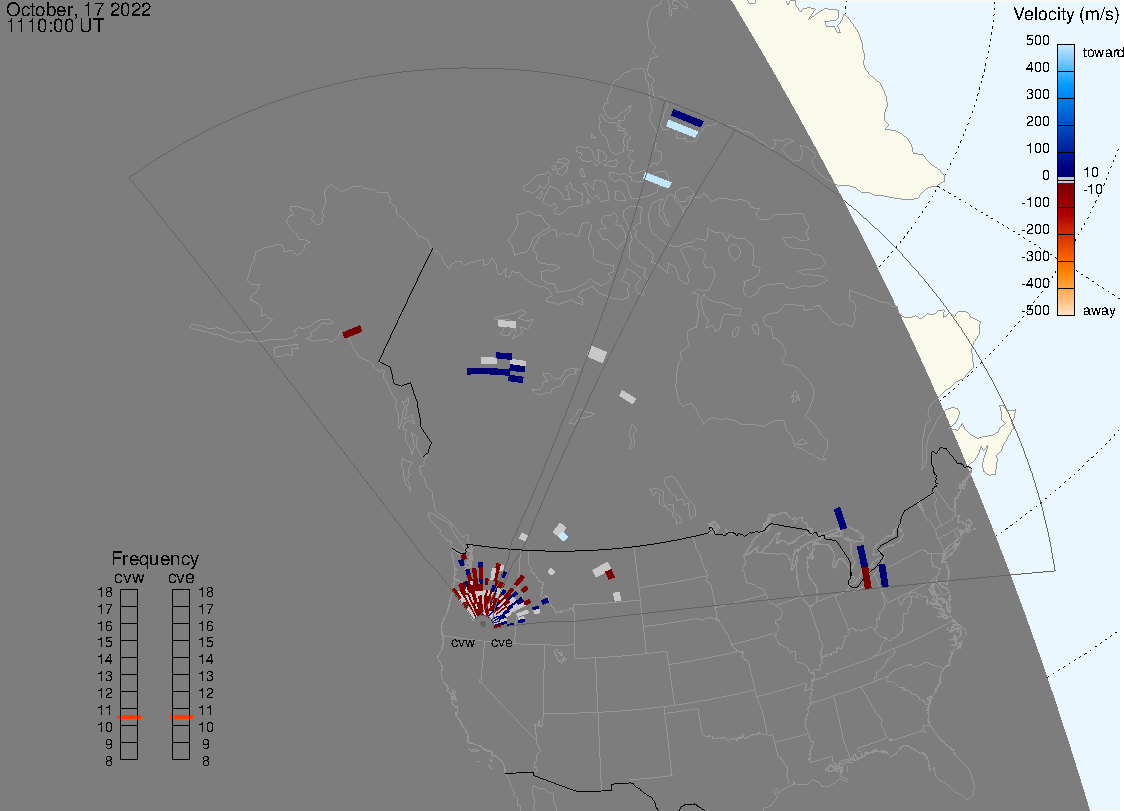Image resolution: width=1124 pixels, height=811 pixels.
Task: Select the light blue cell in the Arctic islands
Action: pos(657,180)
